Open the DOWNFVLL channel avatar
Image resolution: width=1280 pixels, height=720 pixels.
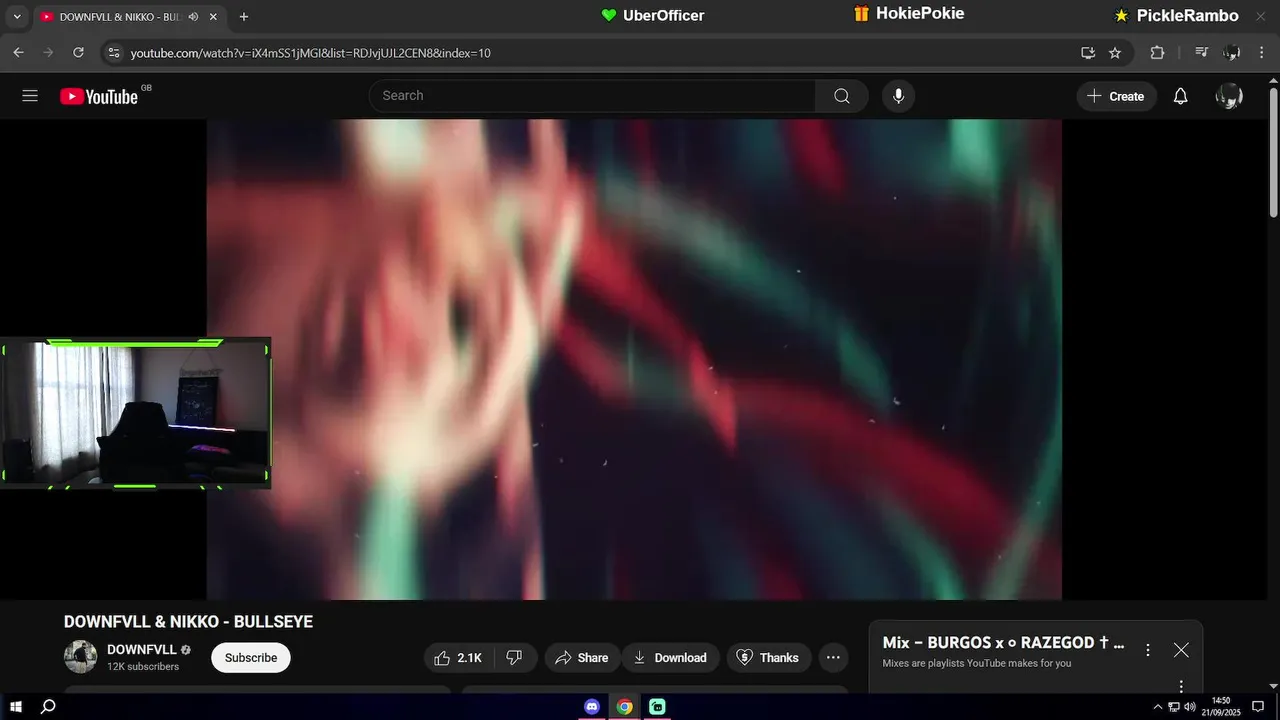click(x=80, y=657)
